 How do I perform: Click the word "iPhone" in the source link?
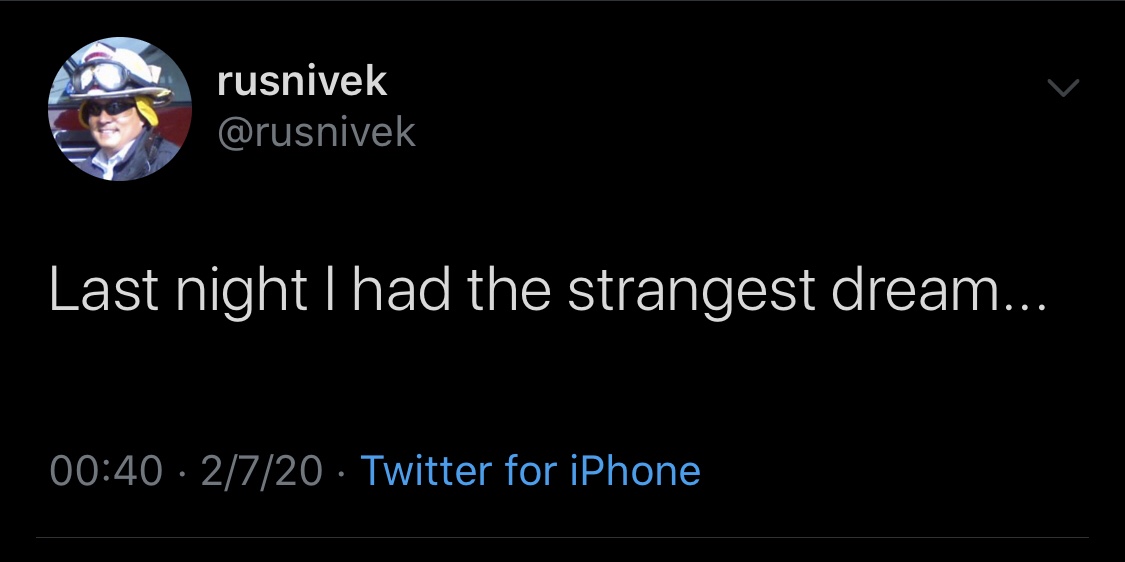coord(634,471)
